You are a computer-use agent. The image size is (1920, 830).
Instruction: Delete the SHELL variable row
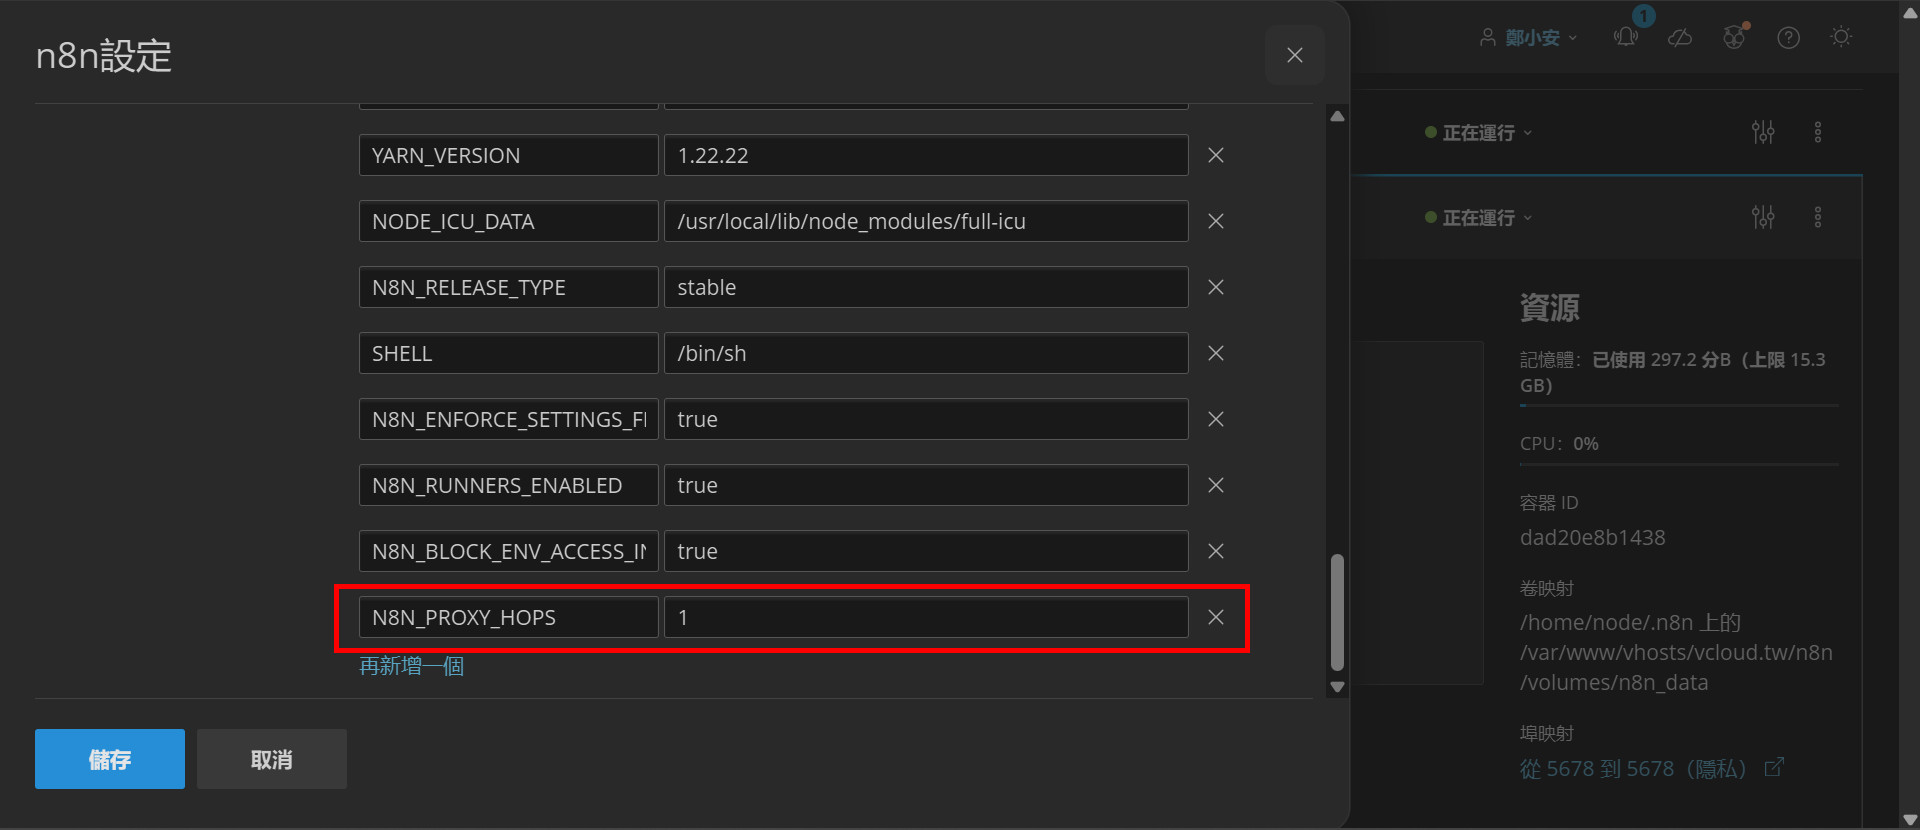(x=1216, y=353)
